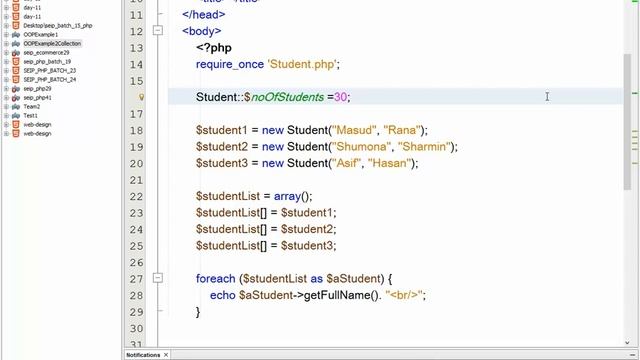Expand the seip_php41 project node
This screenshot has height=360, width=640.
[x=6, y=98]
